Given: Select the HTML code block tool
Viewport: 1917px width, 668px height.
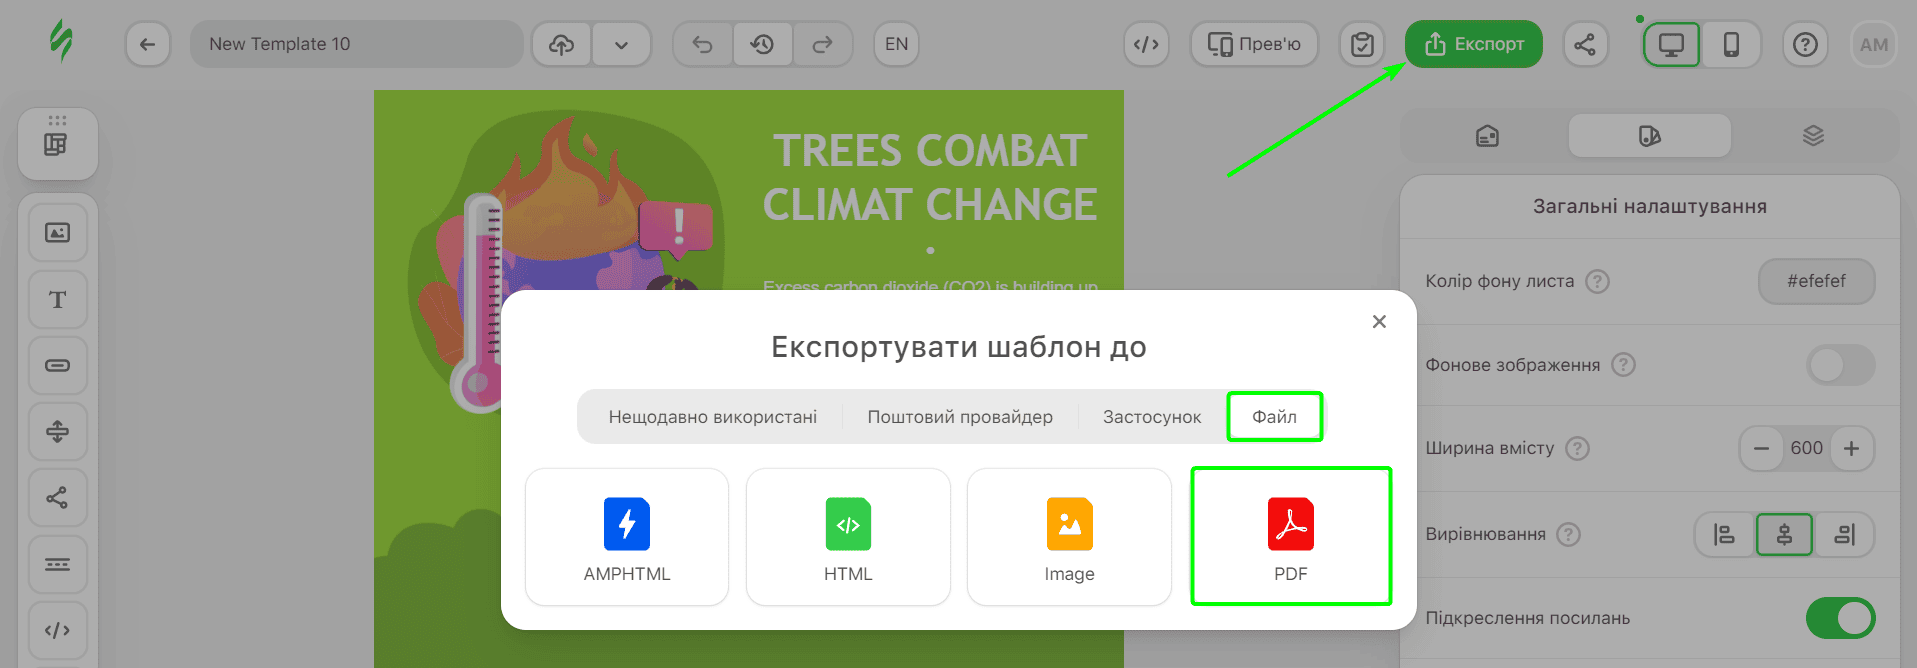Looking at the screenshot, I should coord(58,630).
